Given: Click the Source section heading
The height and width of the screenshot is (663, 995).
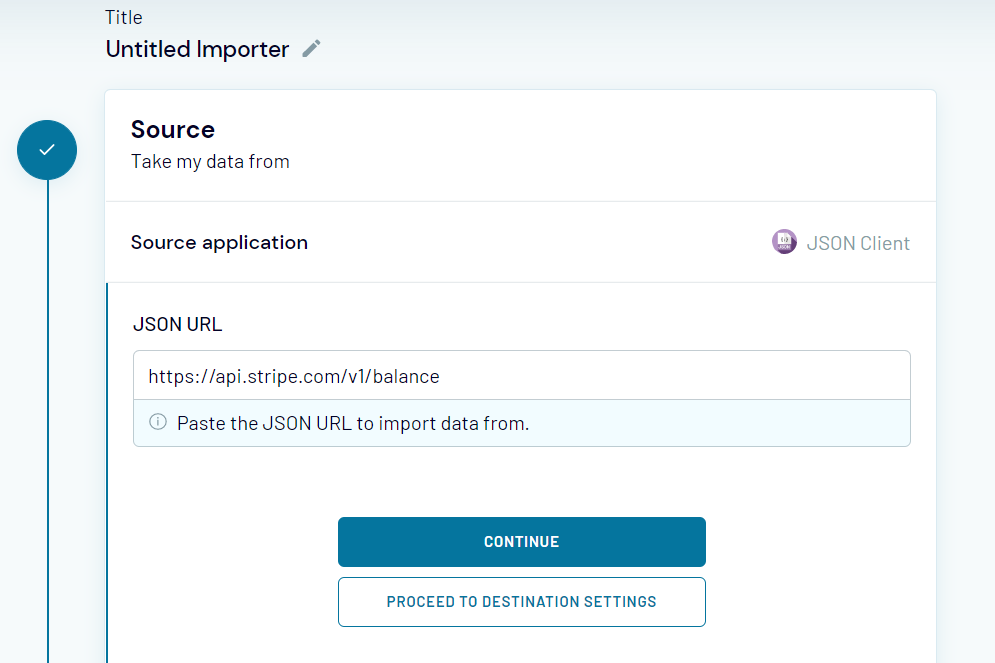Looking at the screenshot, I should [173, 129].
